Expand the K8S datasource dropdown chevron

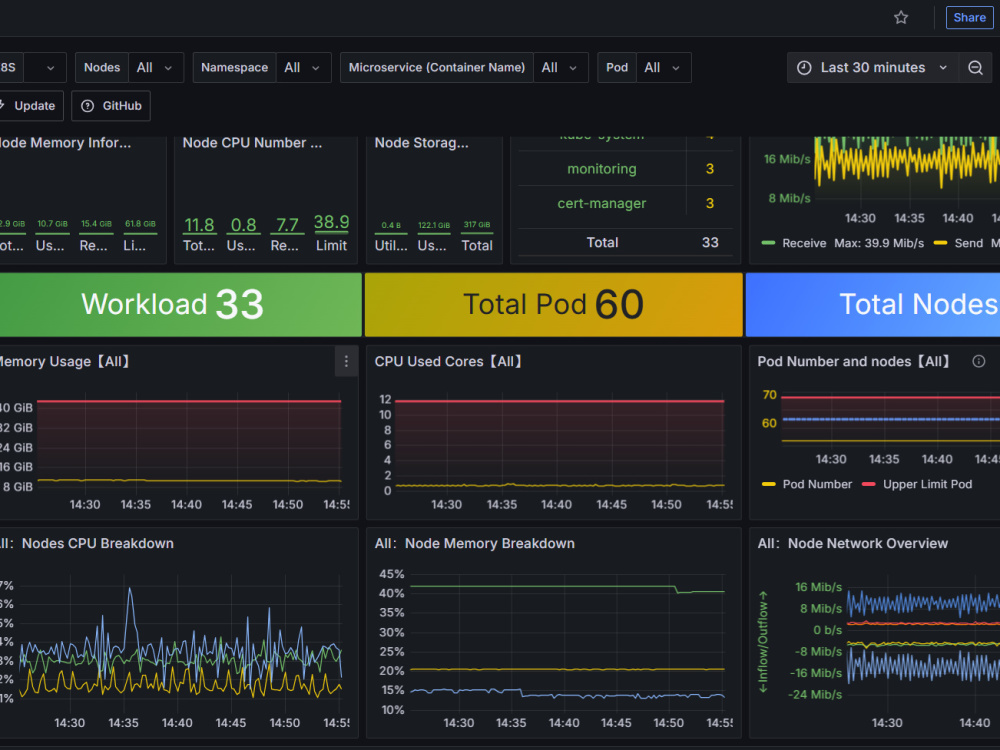point(50,68)
